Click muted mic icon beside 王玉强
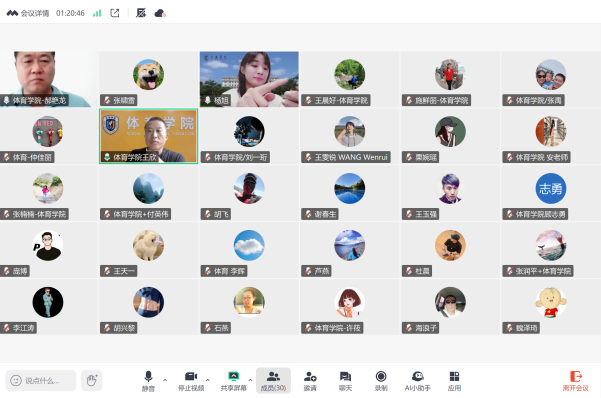Viewport: 601px width, 398px height. pyautogui.click(x=409, y=214)
